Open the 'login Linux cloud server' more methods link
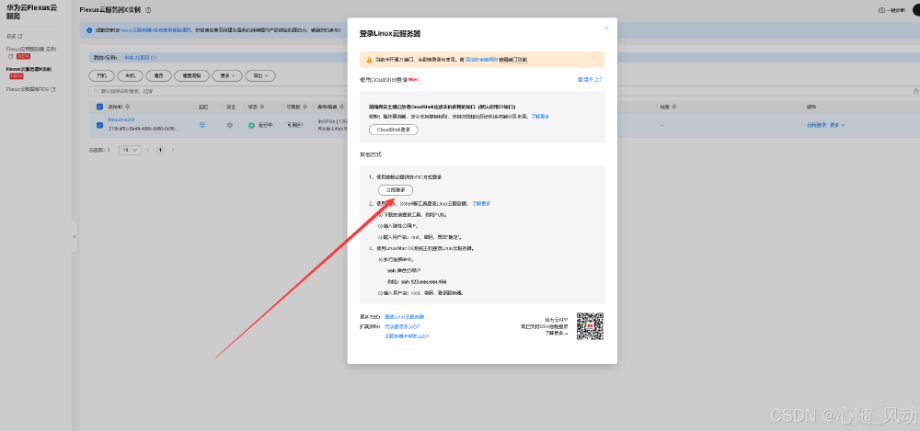920x431 pixels. pos(404,317)
